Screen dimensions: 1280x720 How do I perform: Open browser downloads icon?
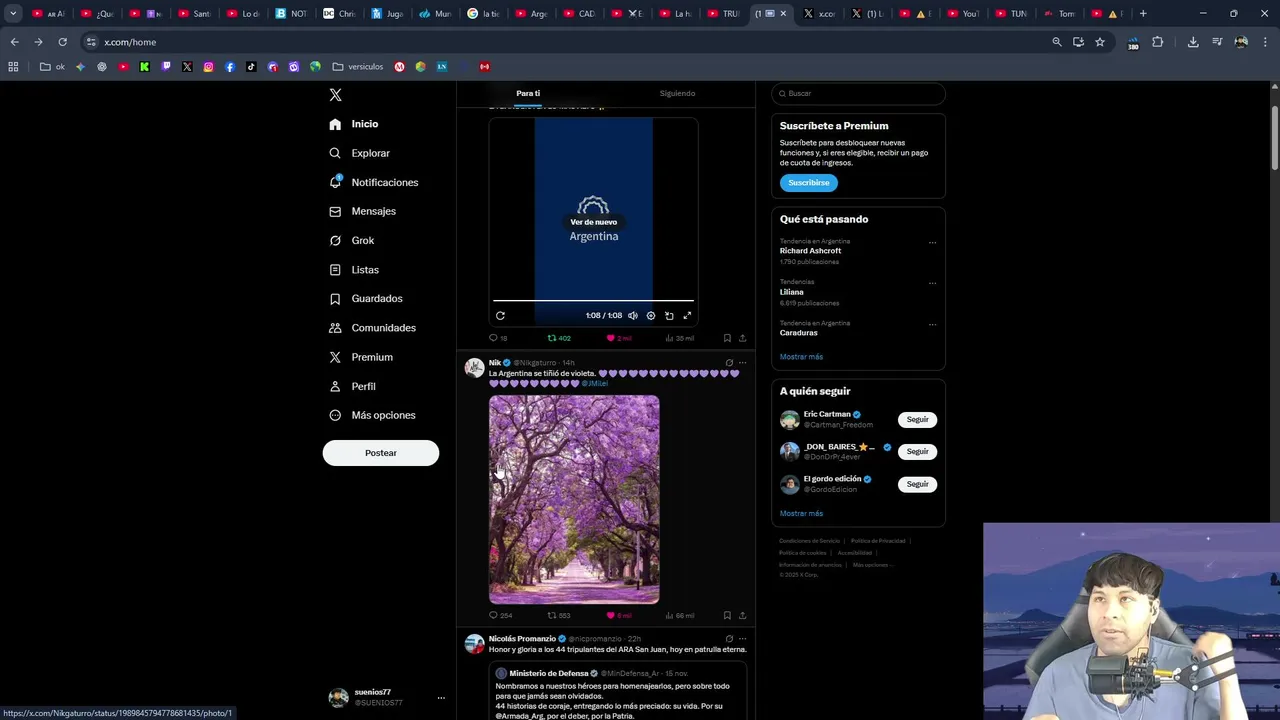pyautogui.click(x=1193, y=42)
